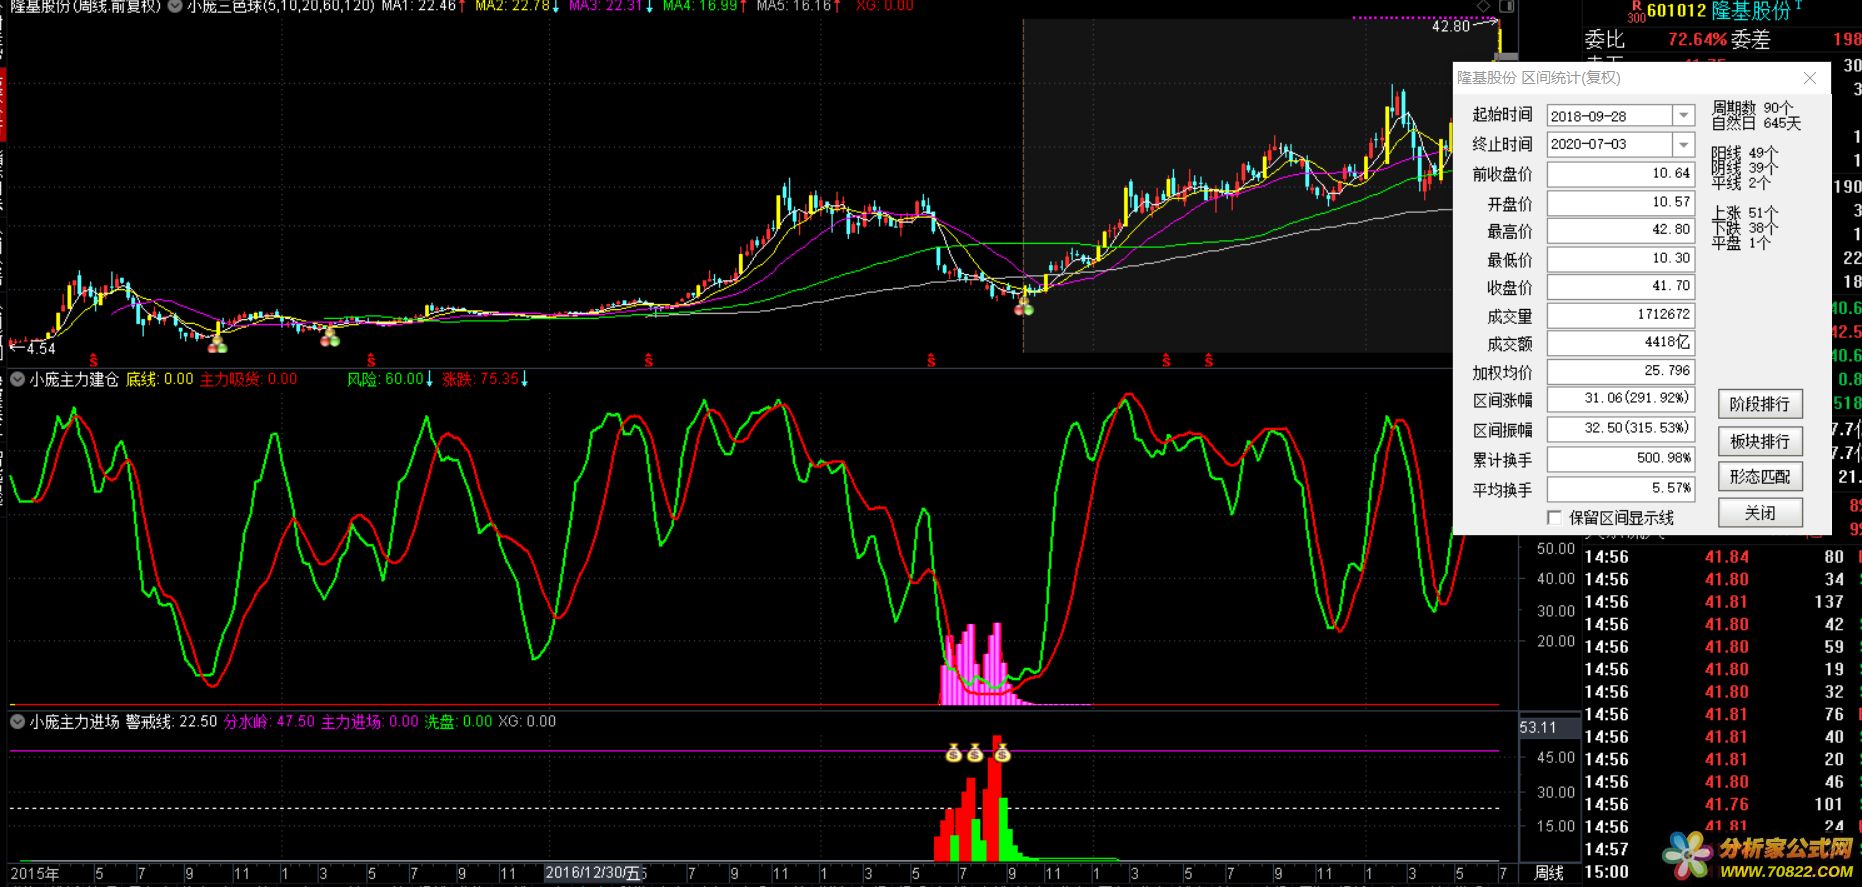Click the colored ball marker at selection start
1862x887 pixels.
[1024, 308]
